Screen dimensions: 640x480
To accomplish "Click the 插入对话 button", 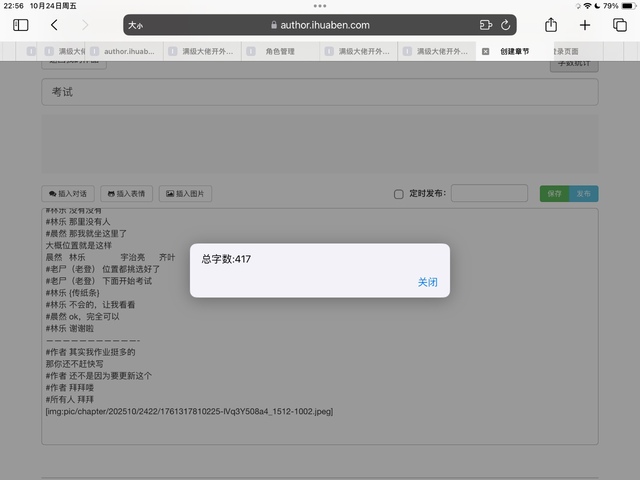I will click(x=68, y=194).
